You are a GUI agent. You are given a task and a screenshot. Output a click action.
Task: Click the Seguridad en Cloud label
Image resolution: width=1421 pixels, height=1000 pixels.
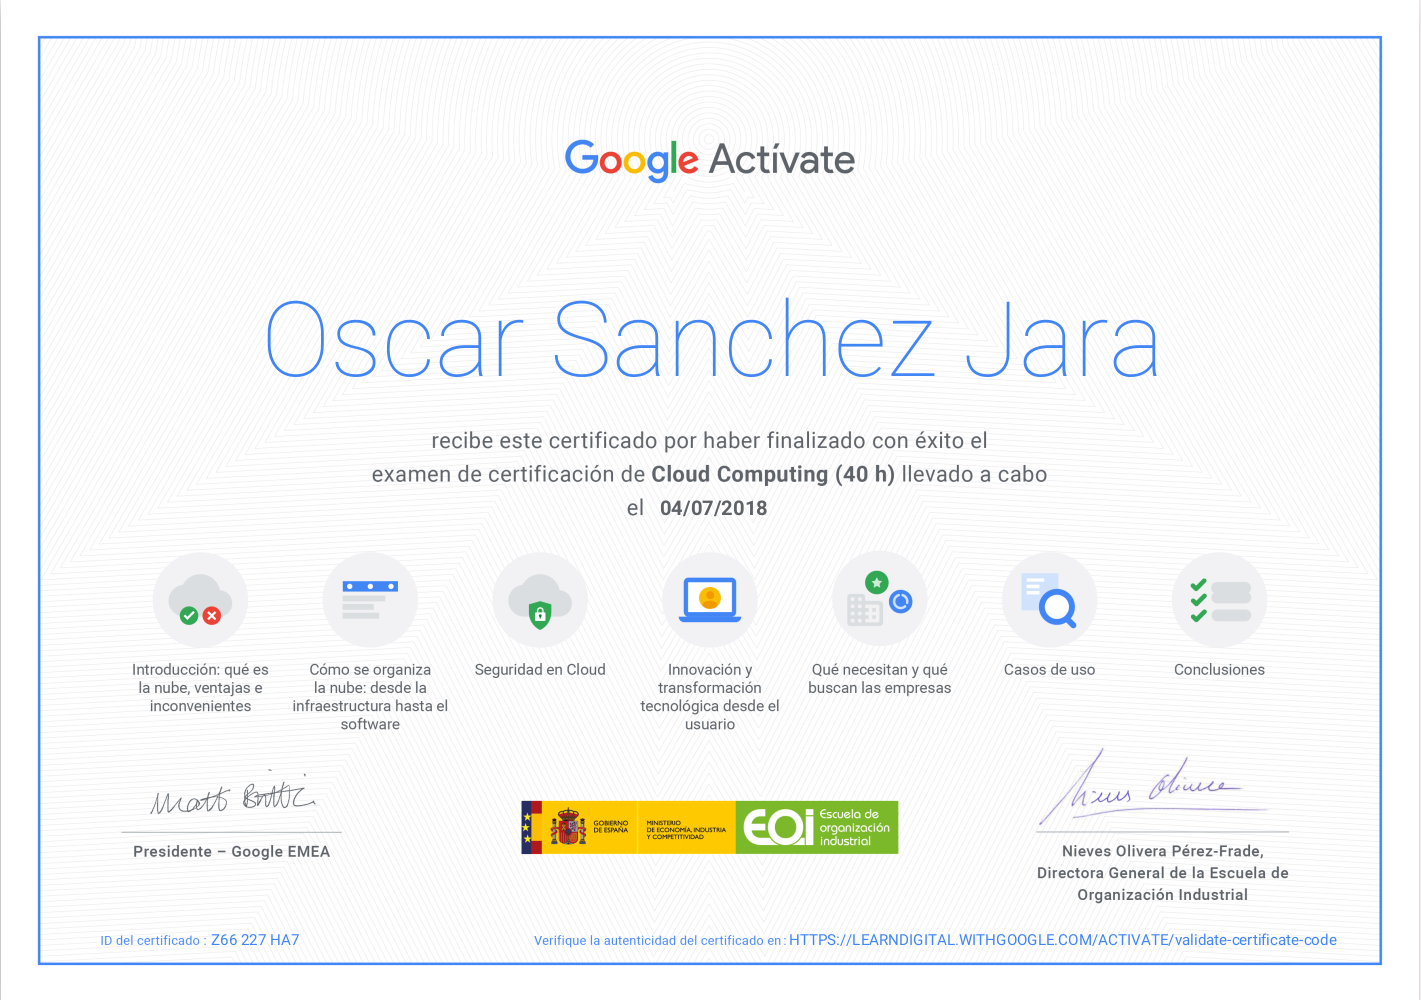[540, 670]
